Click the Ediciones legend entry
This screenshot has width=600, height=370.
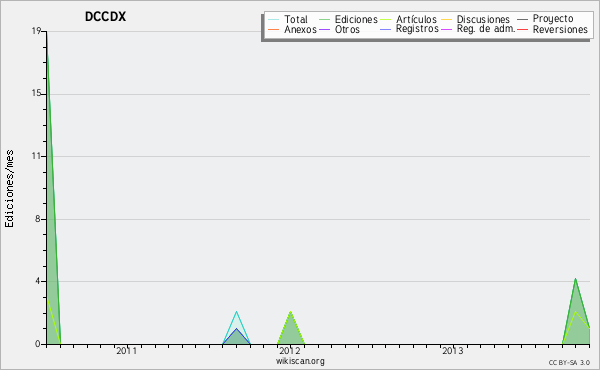[356, 20]
